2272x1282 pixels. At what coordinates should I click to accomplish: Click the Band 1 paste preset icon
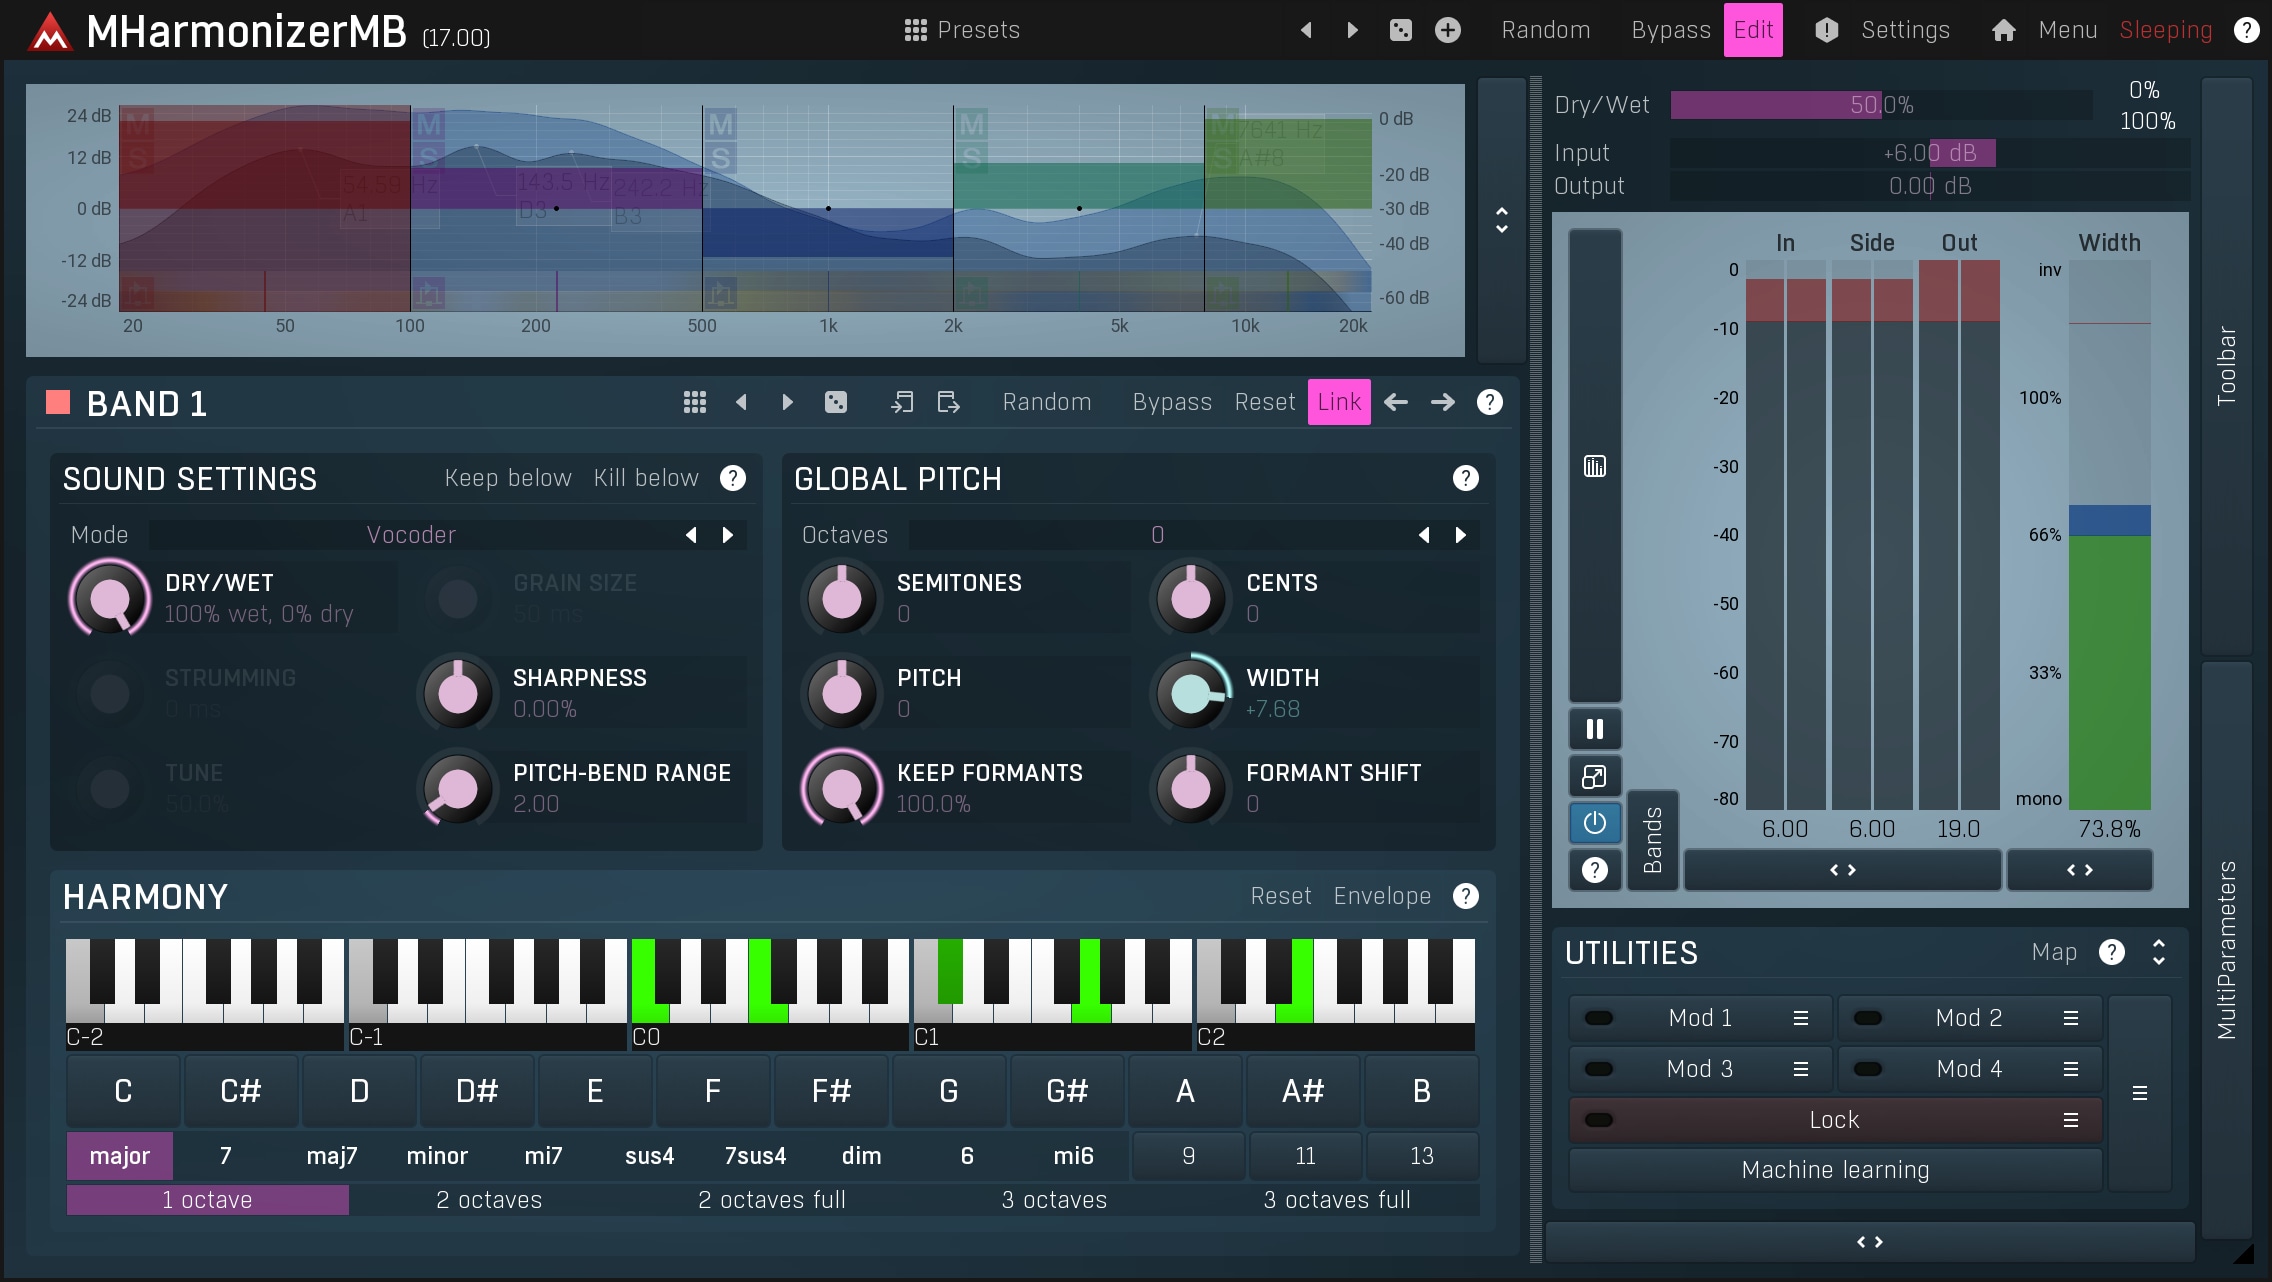pyautogui.click(x=948, y=402)
